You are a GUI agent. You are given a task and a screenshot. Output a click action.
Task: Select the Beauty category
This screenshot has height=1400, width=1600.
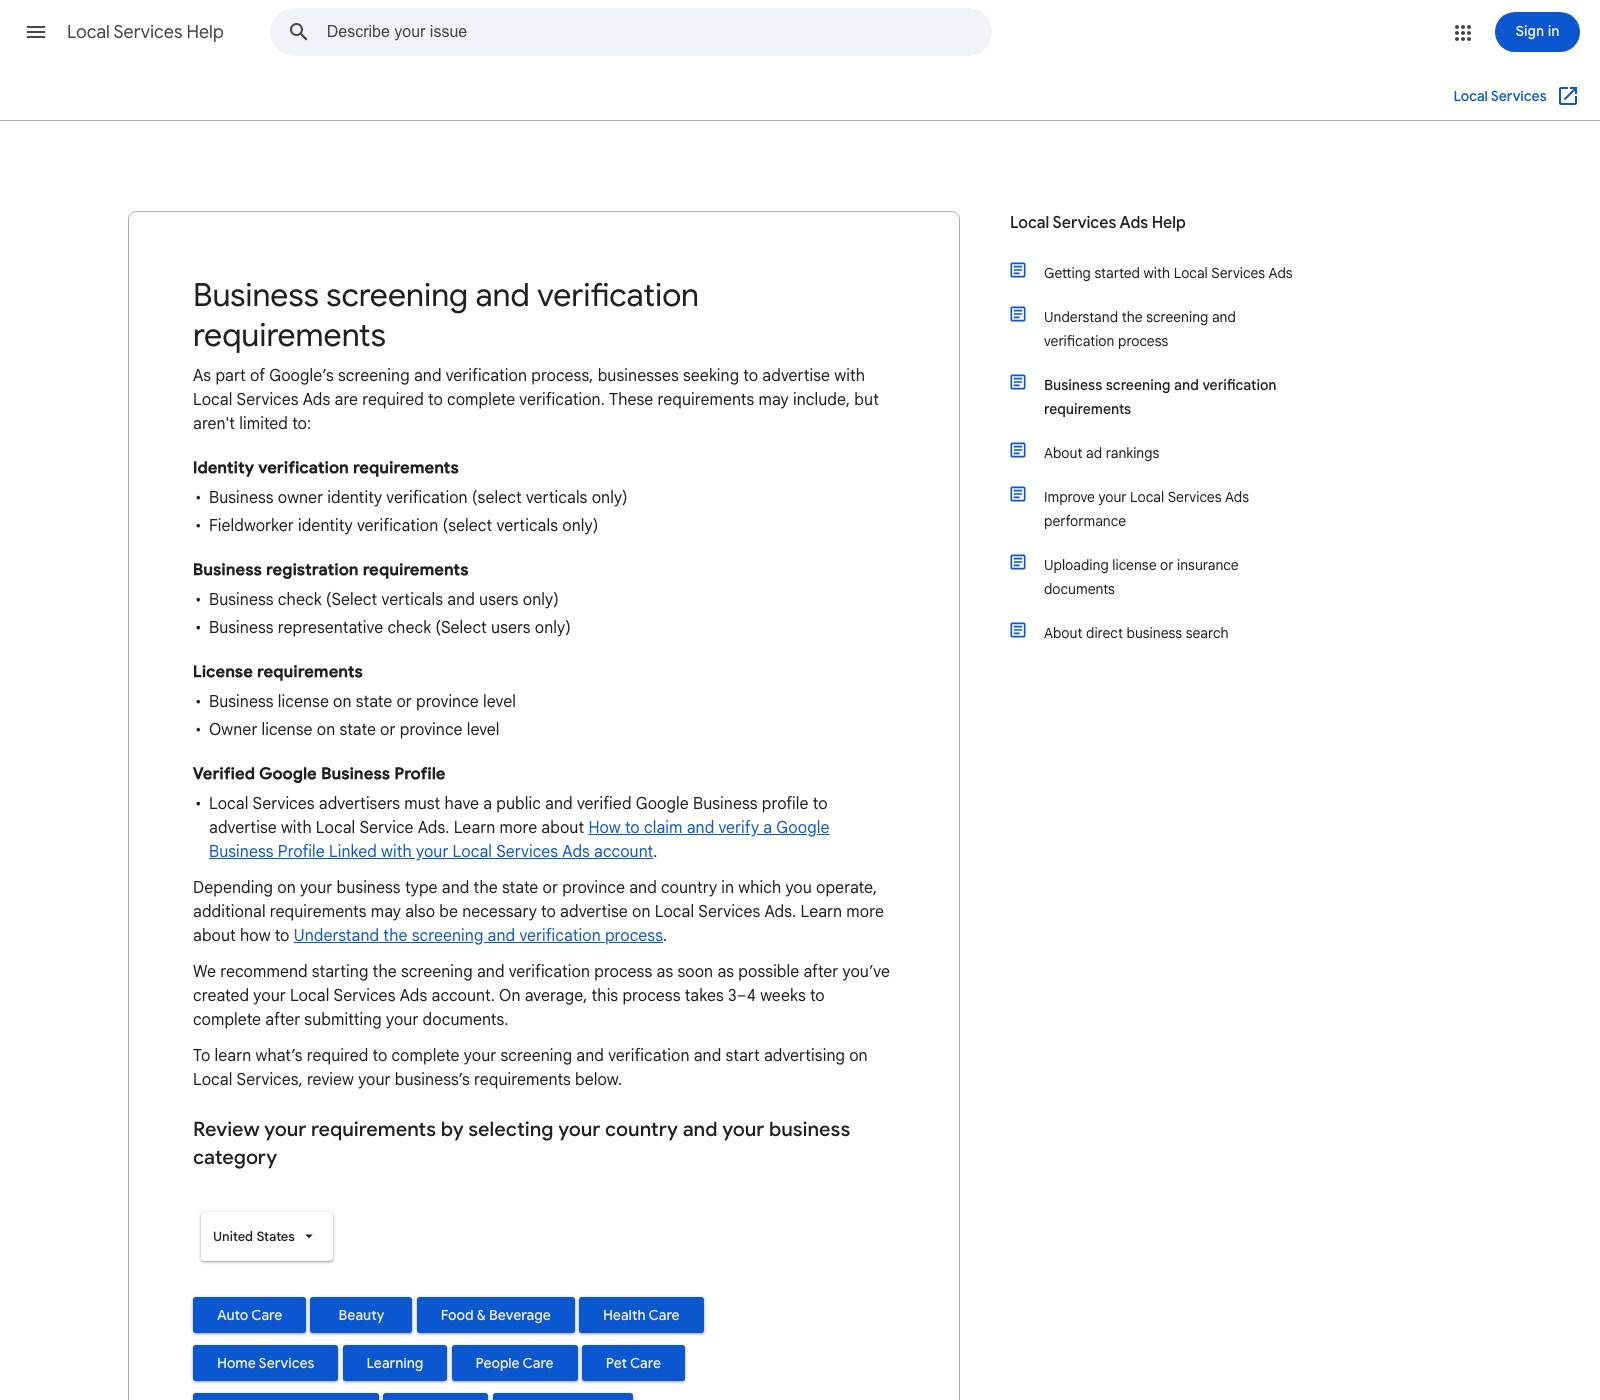coord(361,1315)
